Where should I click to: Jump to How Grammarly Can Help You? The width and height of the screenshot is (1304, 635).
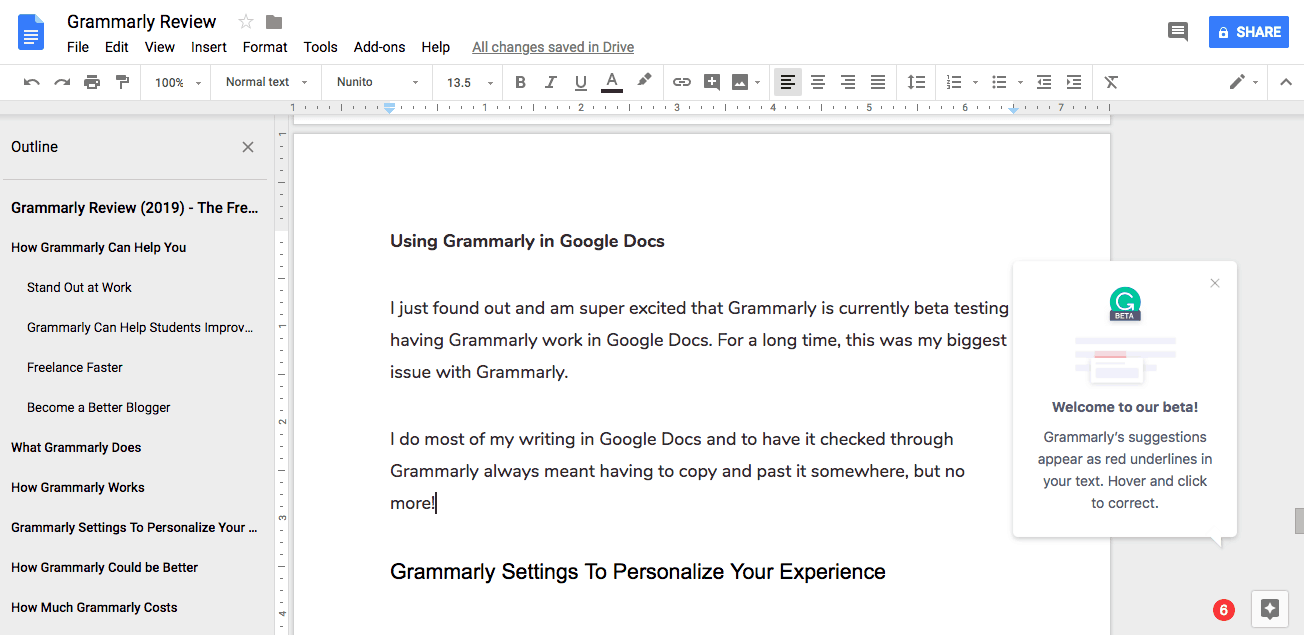point(99,247)
